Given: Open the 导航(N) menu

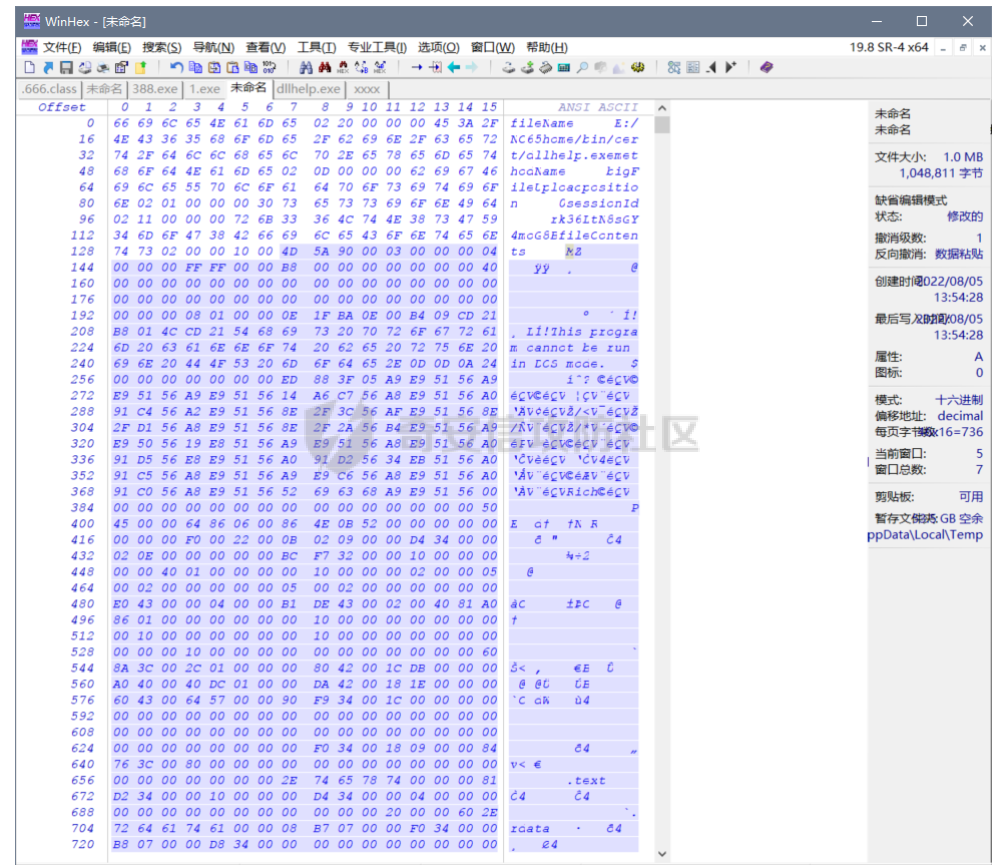Looking at the screenshot, I should pos(213,48).
